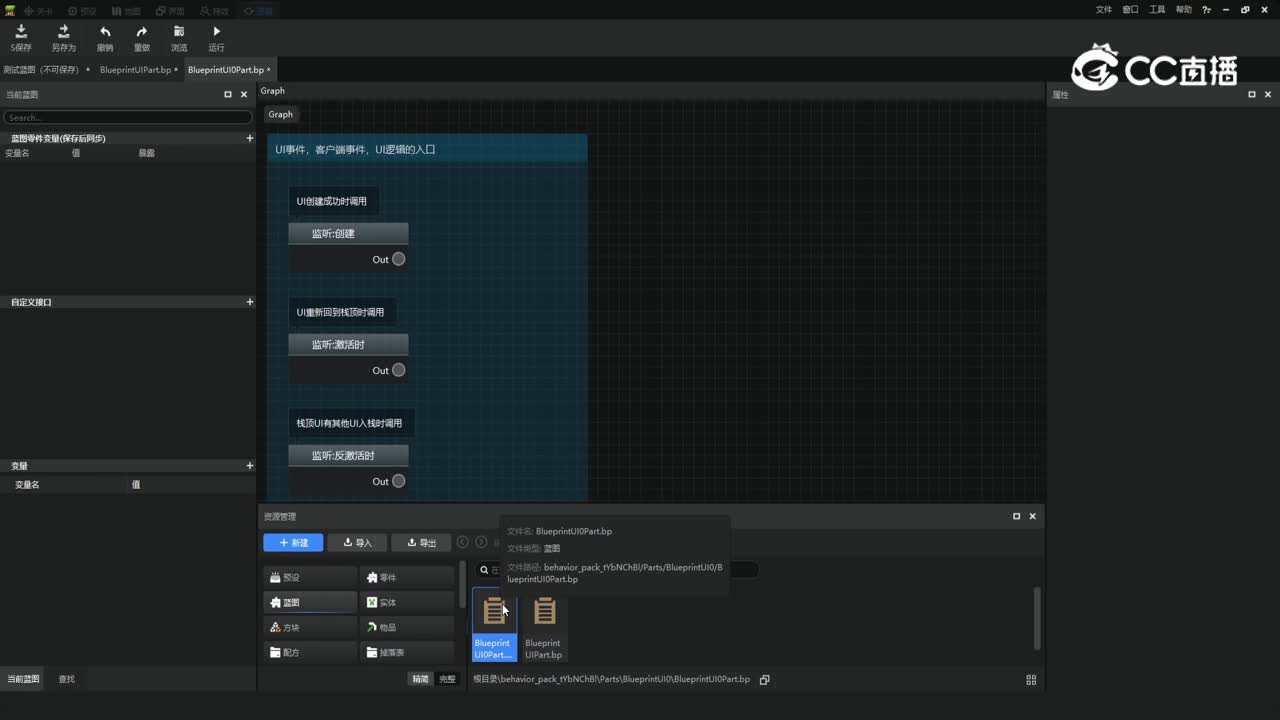Click the 保存 (Save) toolbar icon

point(21,38)
